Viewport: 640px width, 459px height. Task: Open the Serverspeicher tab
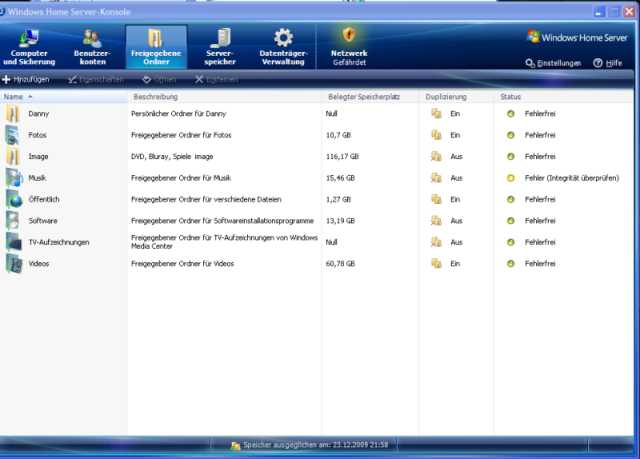coord(220,47)
